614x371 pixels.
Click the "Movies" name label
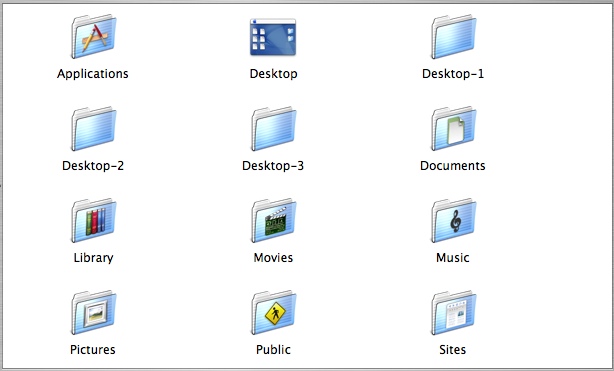click(x=273, y=258)
